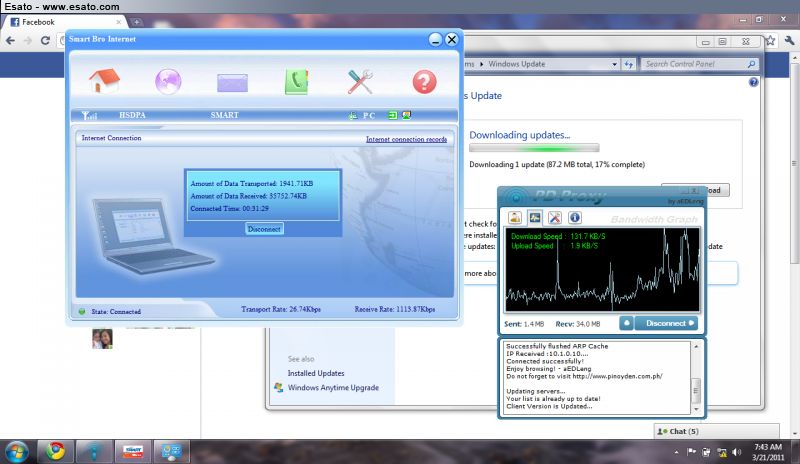This screenshot has width=800, height=464.
Task: Click the green arrow status icon in Smart Bro
Action: click(392, 115)
